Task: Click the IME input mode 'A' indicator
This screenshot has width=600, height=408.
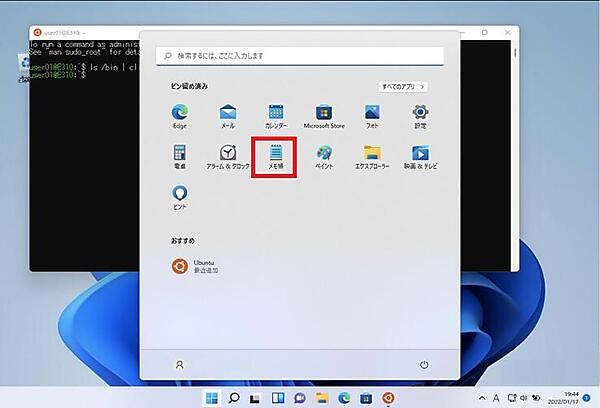Action: (x=496, y=398)
